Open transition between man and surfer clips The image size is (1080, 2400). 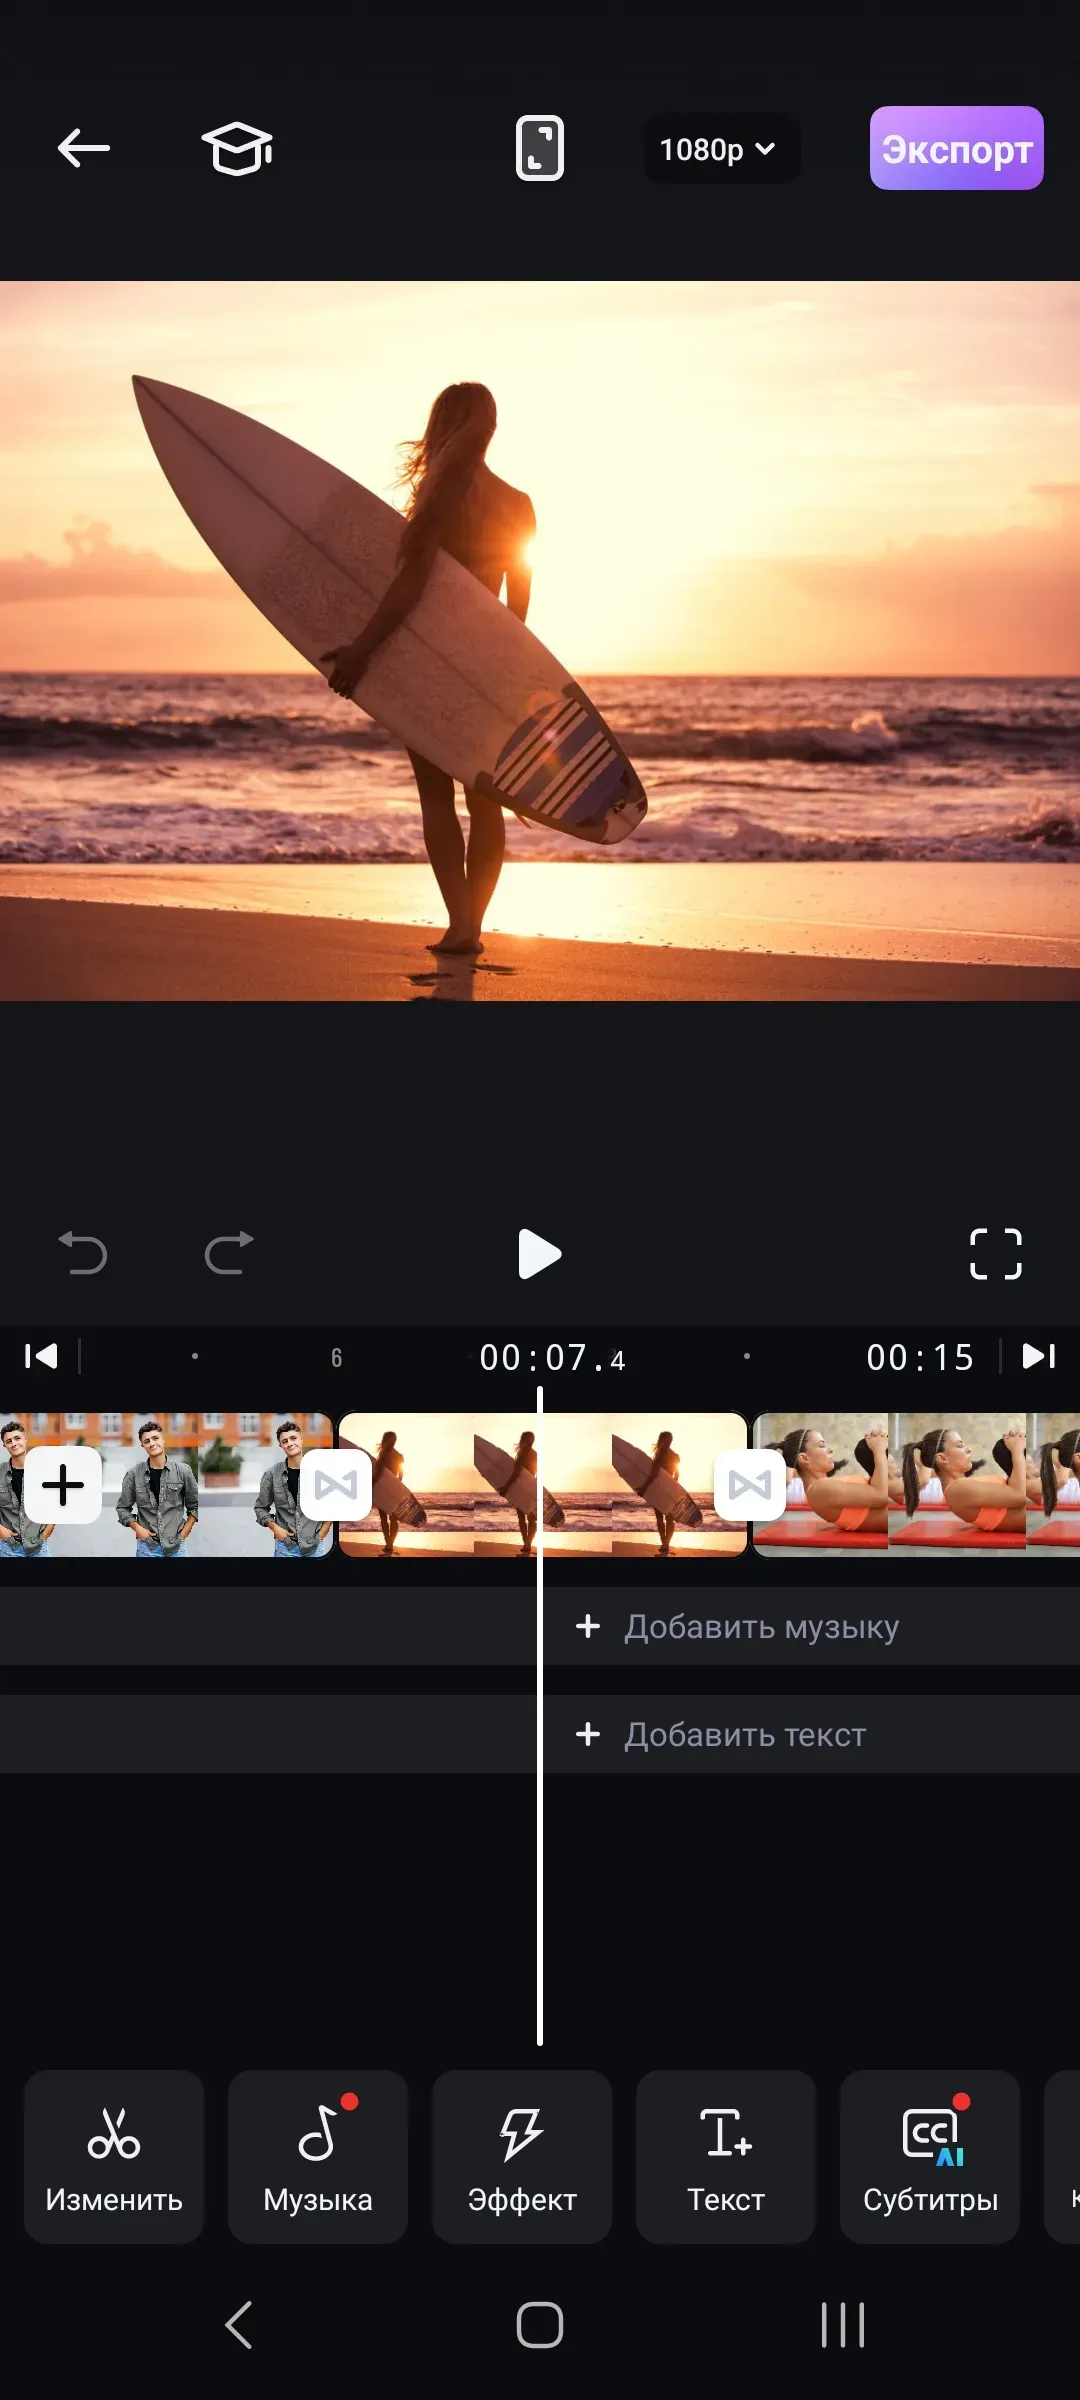pos(336,1485)
